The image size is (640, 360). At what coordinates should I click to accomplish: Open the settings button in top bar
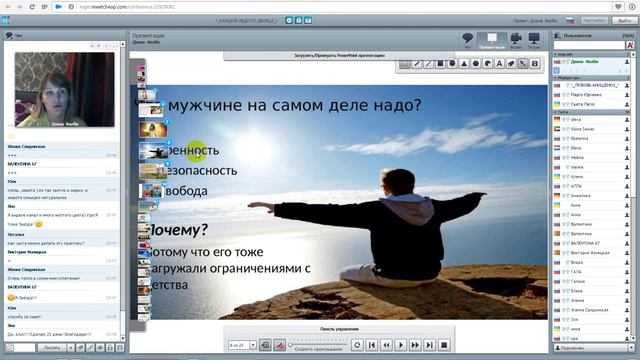click(x=594, y=20)
